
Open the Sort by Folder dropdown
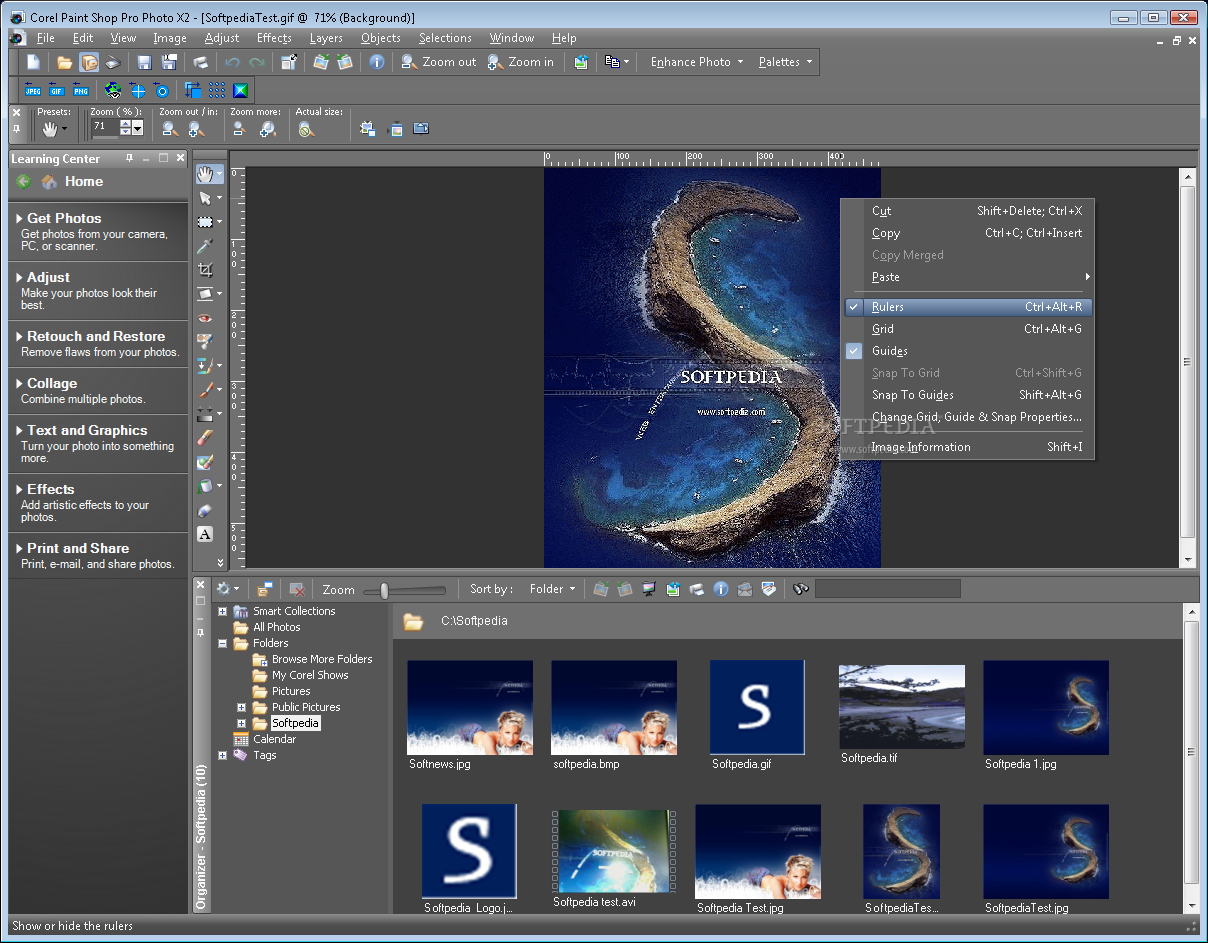[552, 589]
